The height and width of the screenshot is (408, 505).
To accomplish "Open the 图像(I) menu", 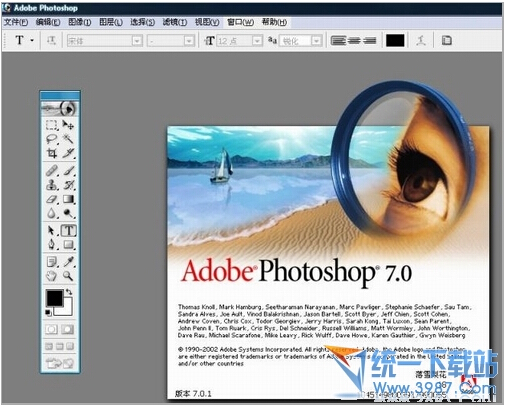I will click(79, 22).
